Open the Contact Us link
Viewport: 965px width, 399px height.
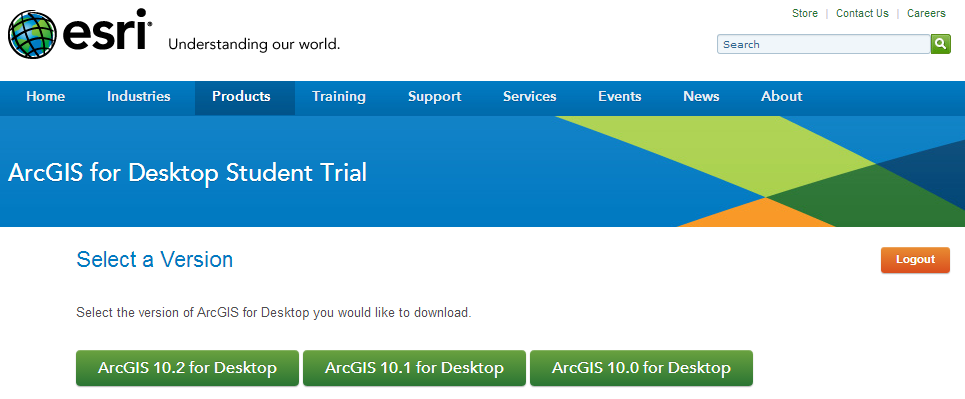[862, 13]
